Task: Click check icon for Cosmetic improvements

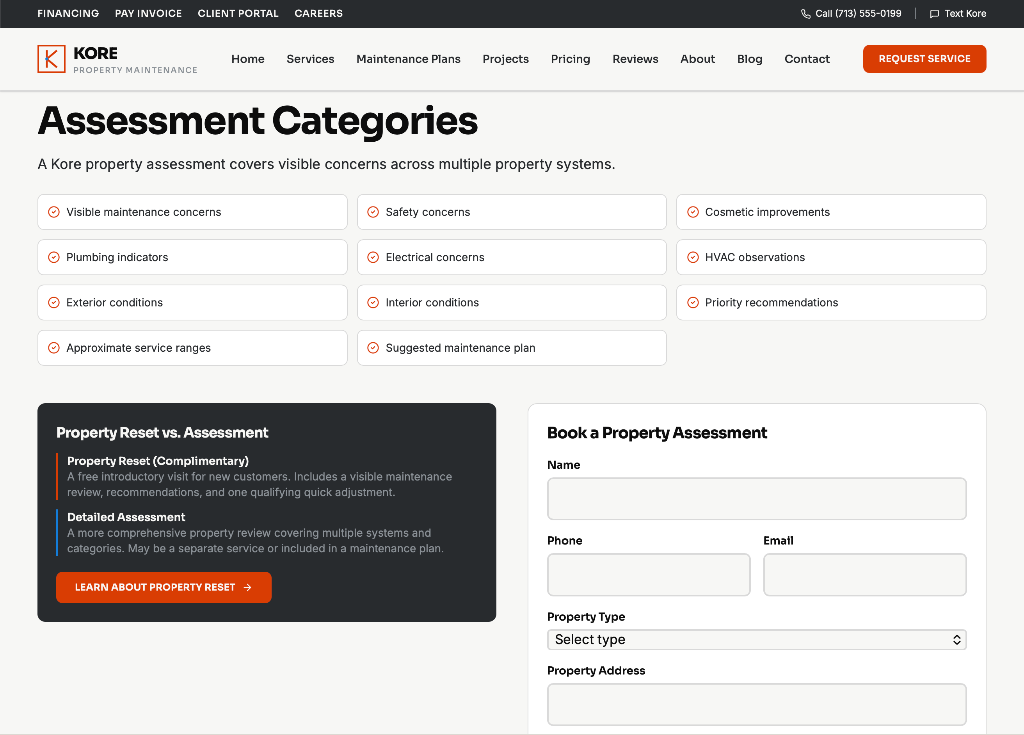Action: tap(693, 212)
